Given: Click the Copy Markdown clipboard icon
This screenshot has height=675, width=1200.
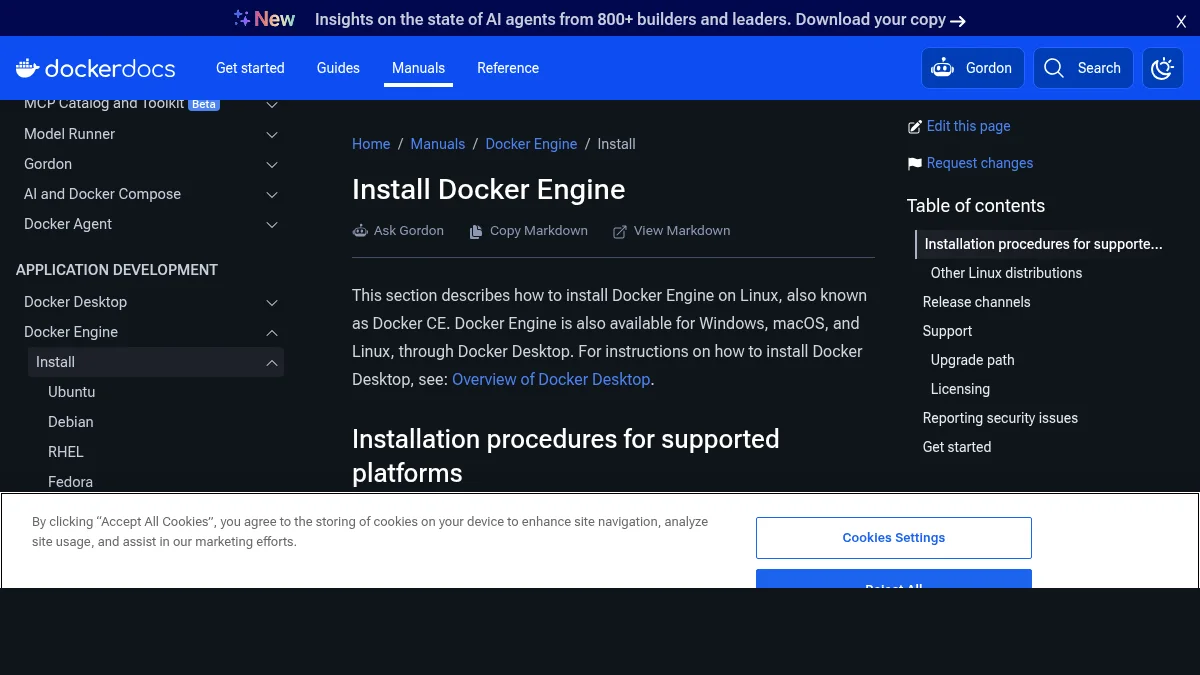Looking at the screenshot, I should coord(476,231).
